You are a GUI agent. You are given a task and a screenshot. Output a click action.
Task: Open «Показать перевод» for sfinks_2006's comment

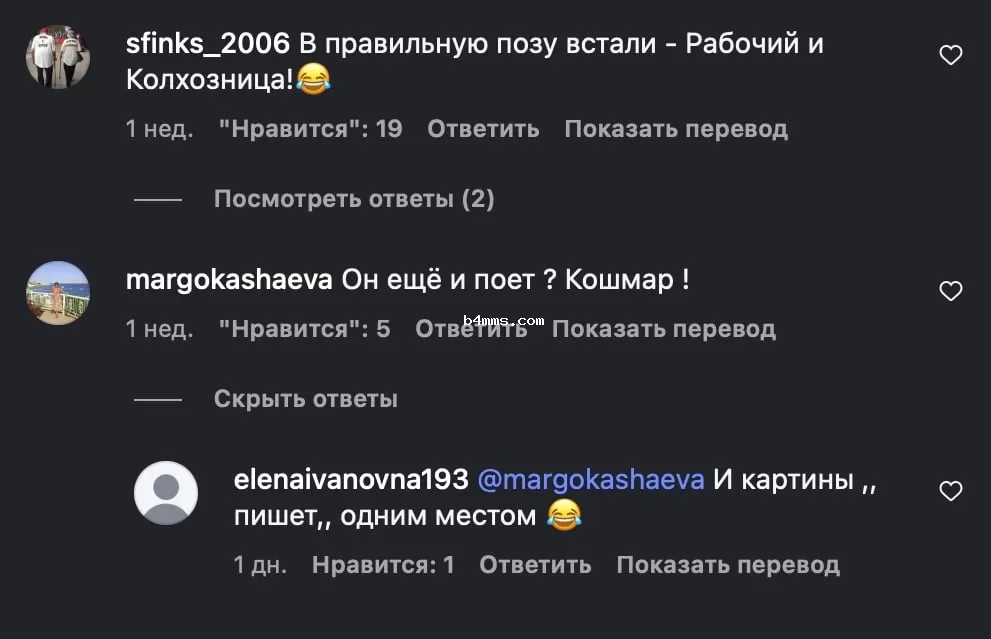tap(676, 128)
